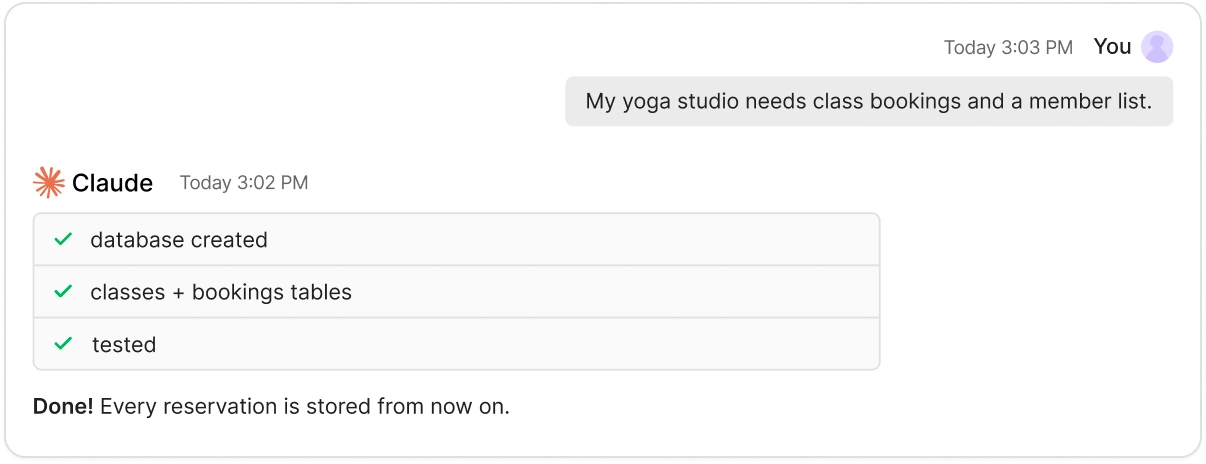Select the tested step row
The image size is (1206, 464).
pos(457,344)
